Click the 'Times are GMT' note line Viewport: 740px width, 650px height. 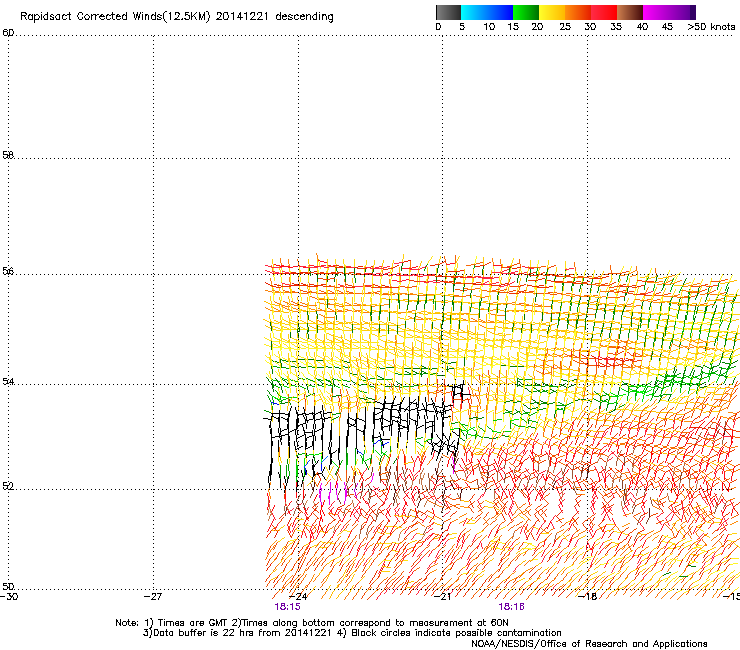(x=312, y=623)
